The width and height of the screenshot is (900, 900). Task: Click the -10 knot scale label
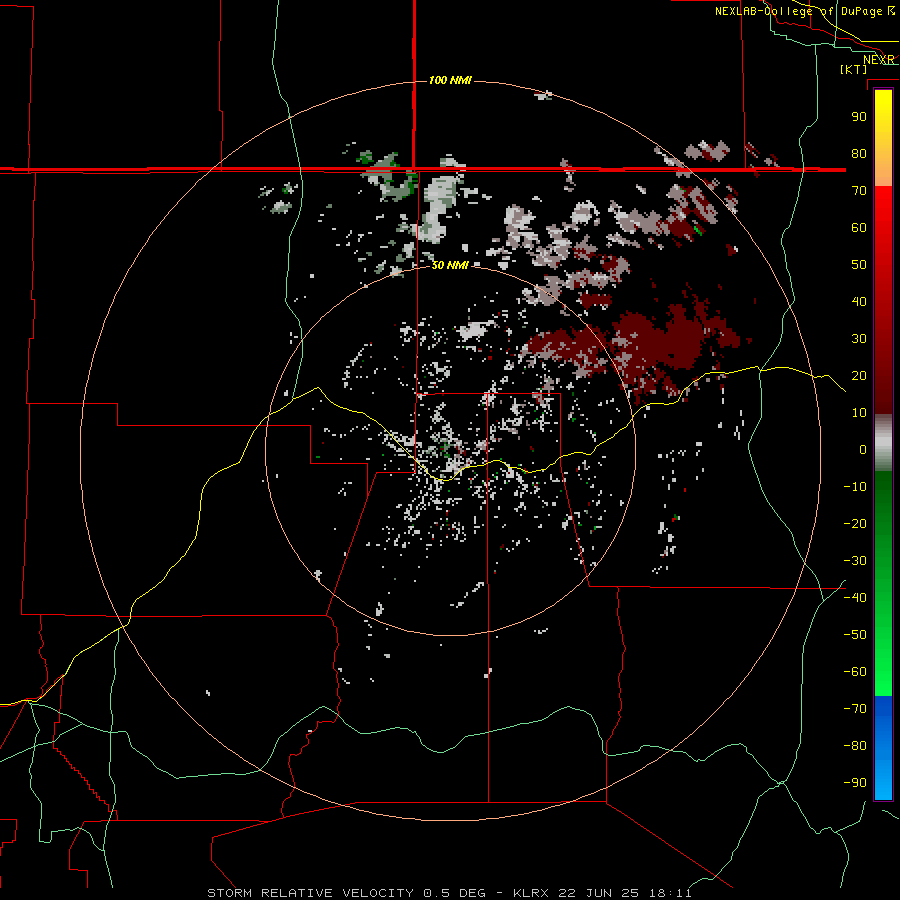point(855,487)
